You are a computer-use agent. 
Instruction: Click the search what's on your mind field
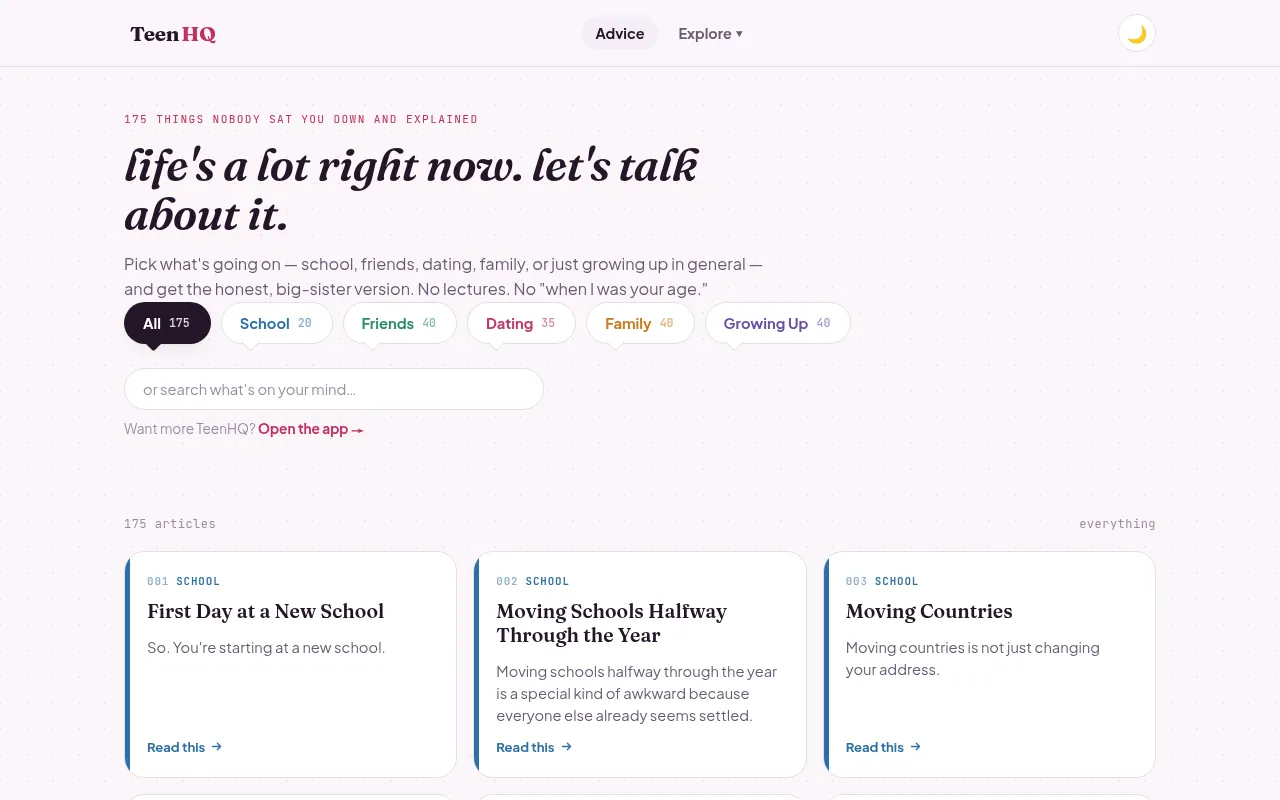[334, 389]
